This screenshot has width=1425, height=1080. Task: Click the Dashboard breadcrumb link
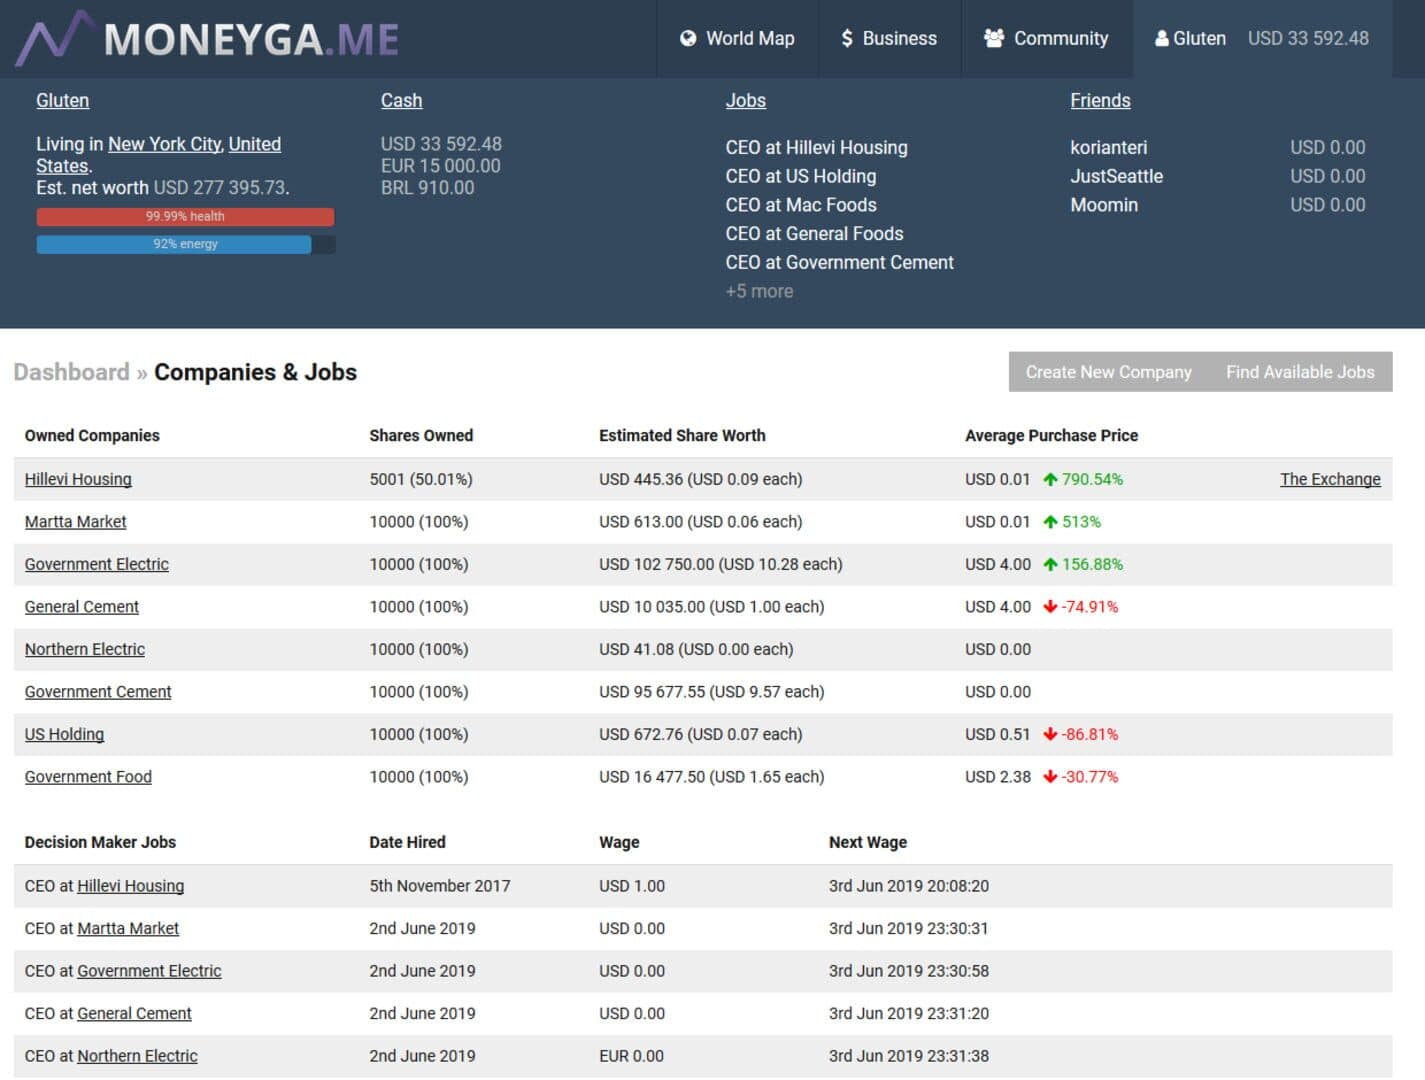tap(72, 372)
